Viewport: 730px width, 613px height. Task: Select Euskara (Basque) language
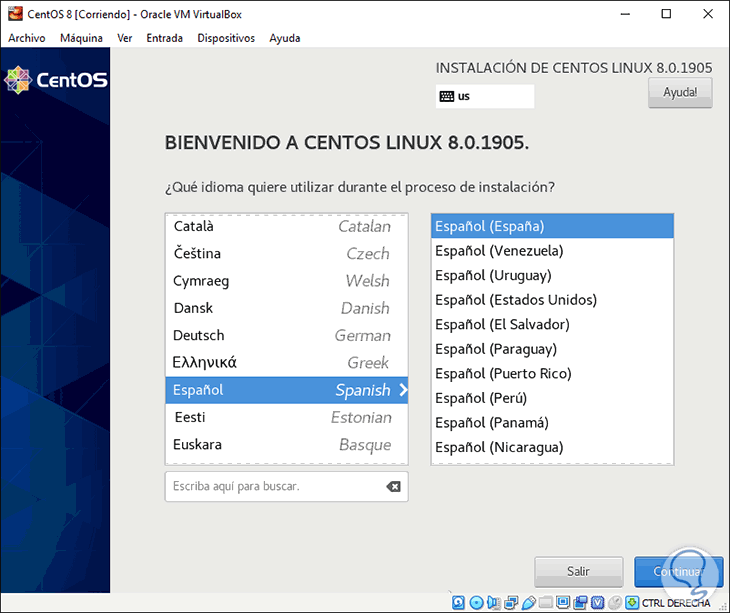[x=286, y=445]
